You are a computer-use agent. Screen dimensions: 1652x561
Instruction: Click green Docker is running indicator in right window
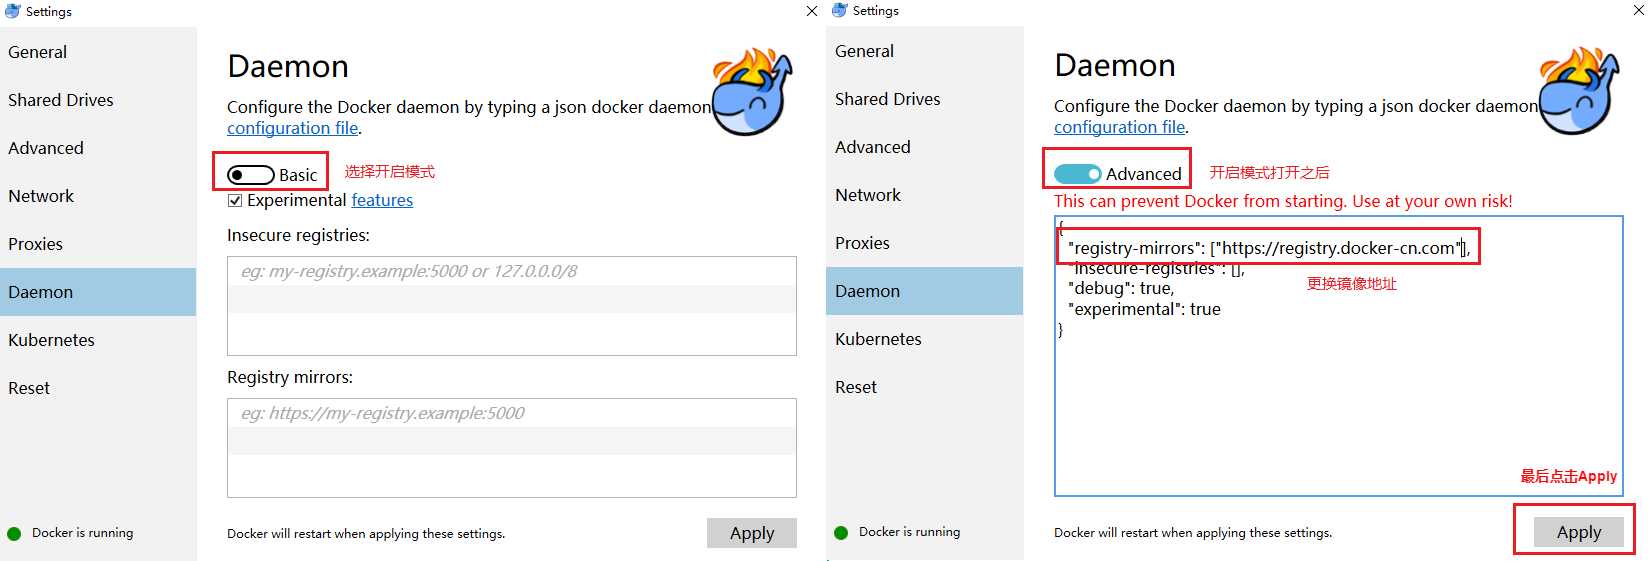[841, 533]
